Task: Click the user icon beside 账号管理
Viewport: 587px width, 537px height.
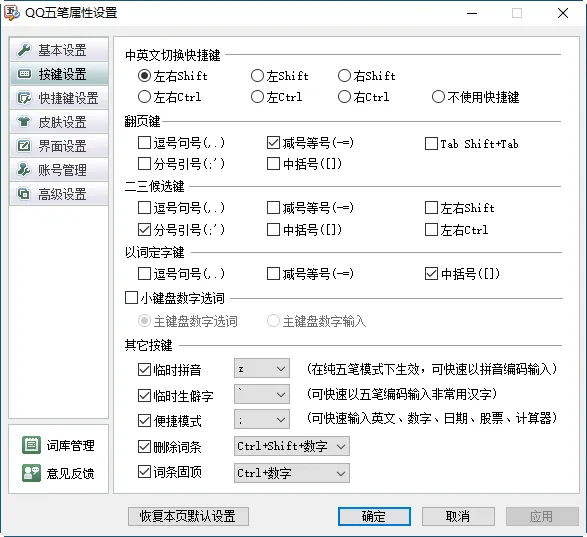Action: coord(24,170)
